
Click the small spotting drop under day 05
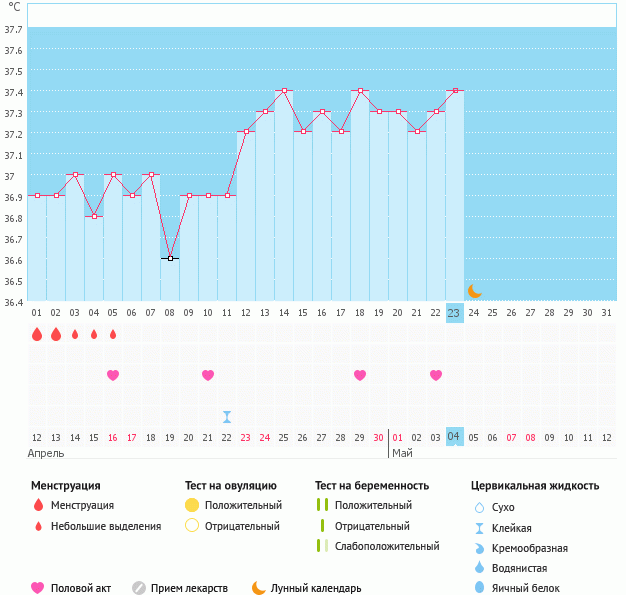tap(113, 334)
